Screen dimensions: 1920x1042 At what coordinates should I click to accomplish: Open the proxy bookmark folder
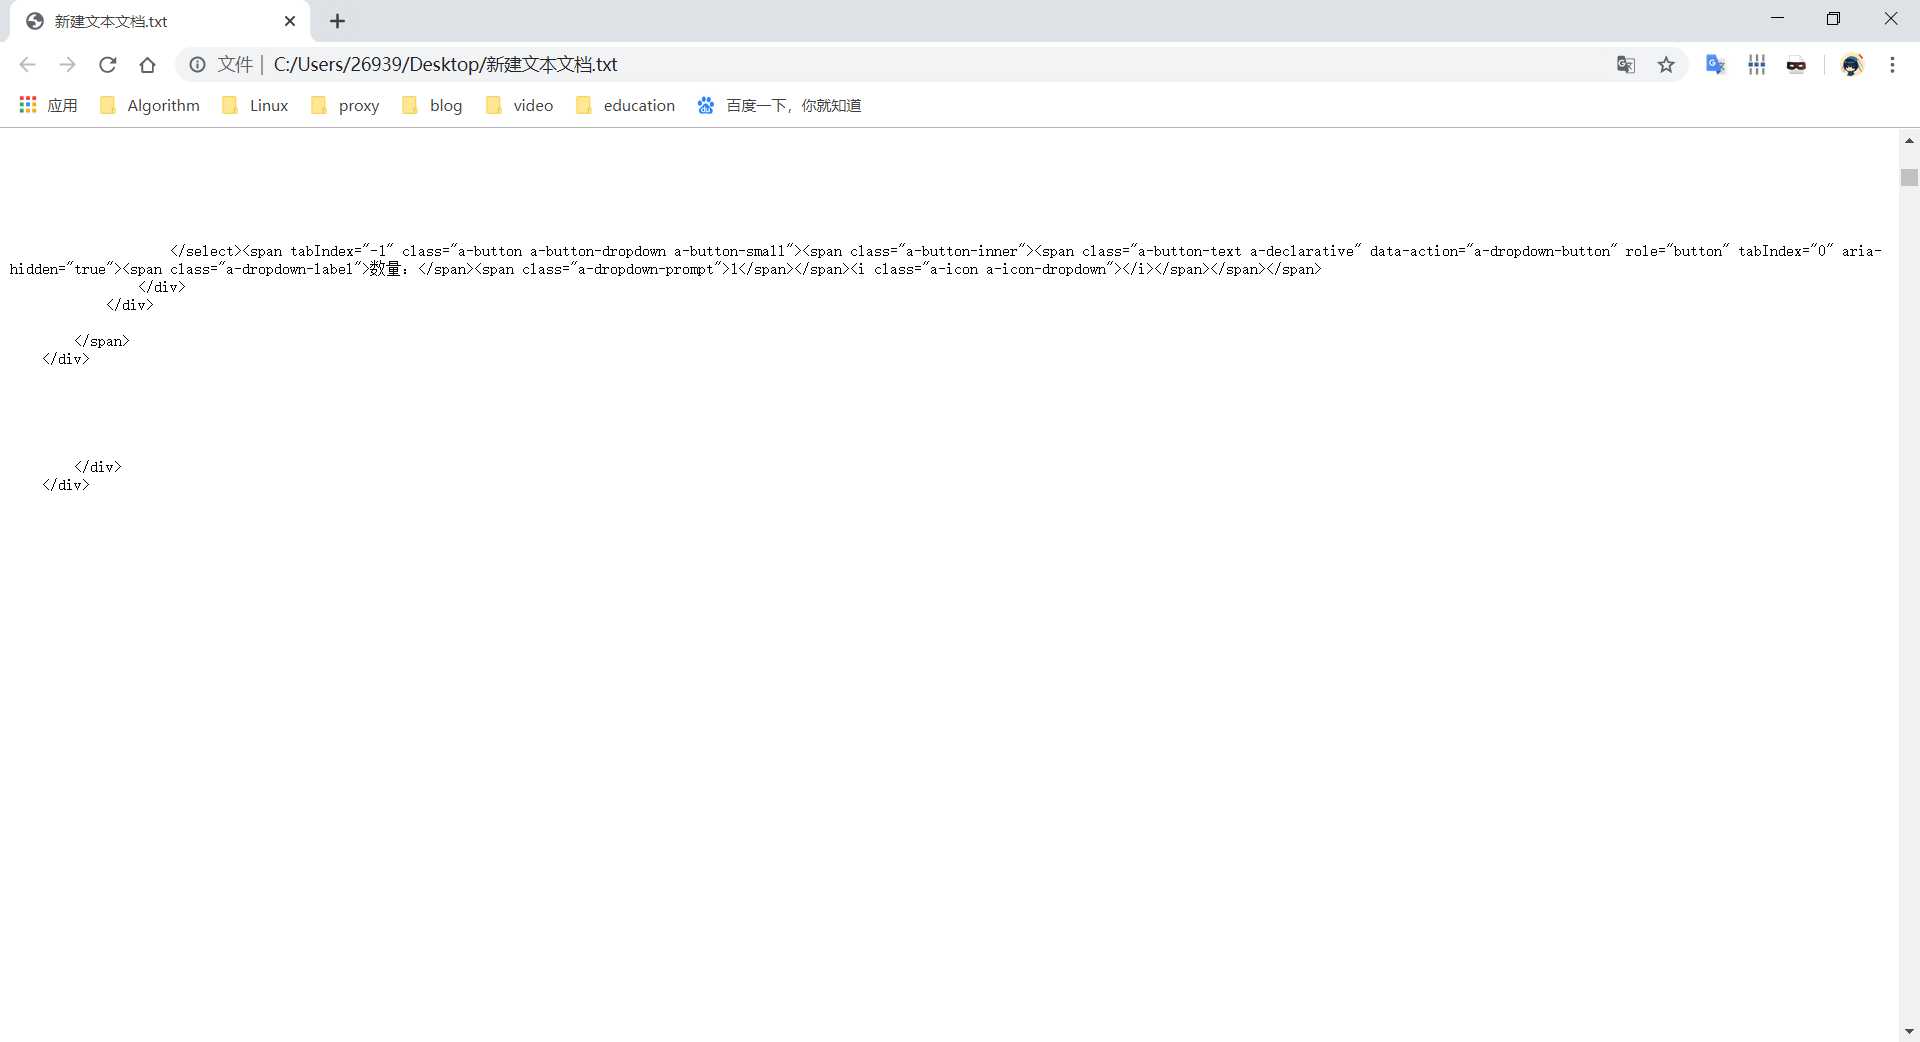[345, 105]
